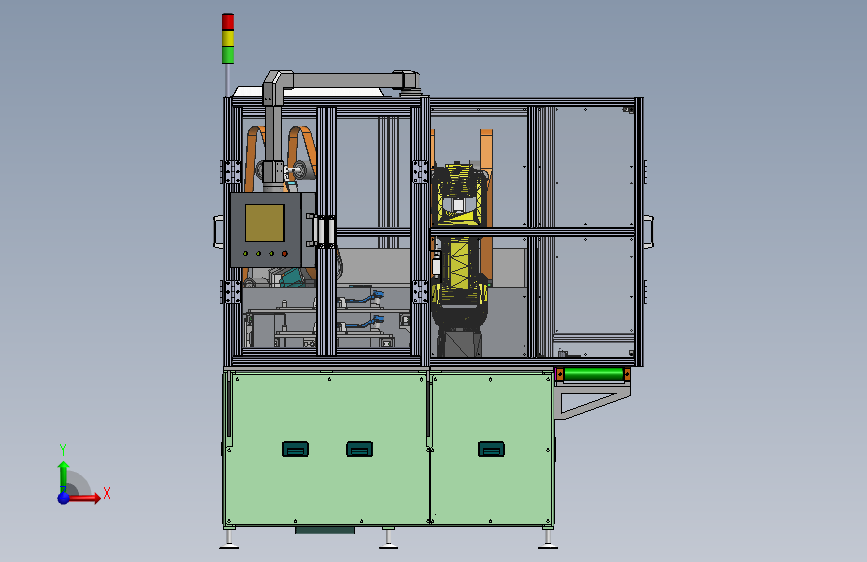Image resolution: width=867 pixels, height=562 pixels.
Task: Click the "Y" label on the triad
Action: click(x=63, y=450)
